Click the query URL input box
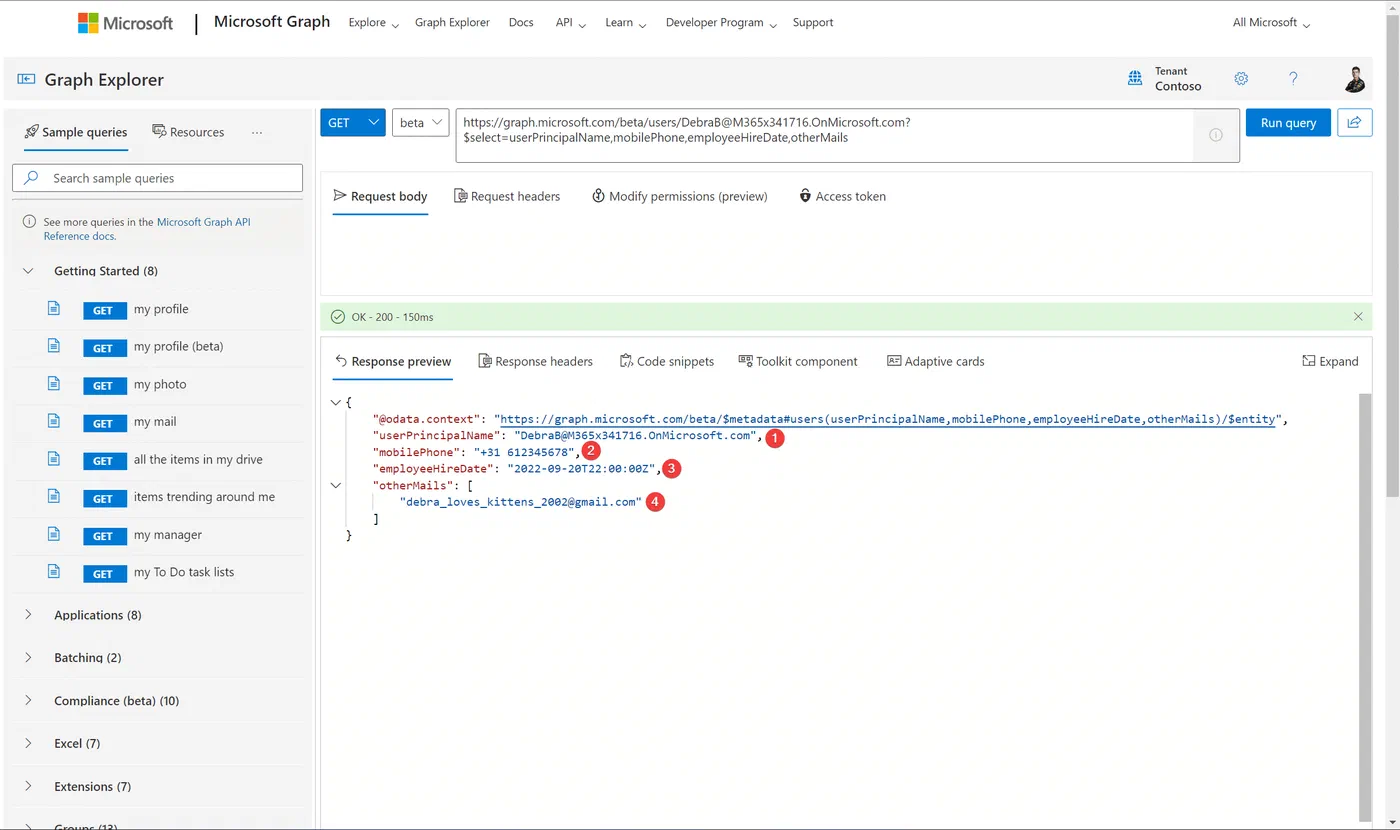The width and height of the screenshot is (1400, 830). (824, 135)
